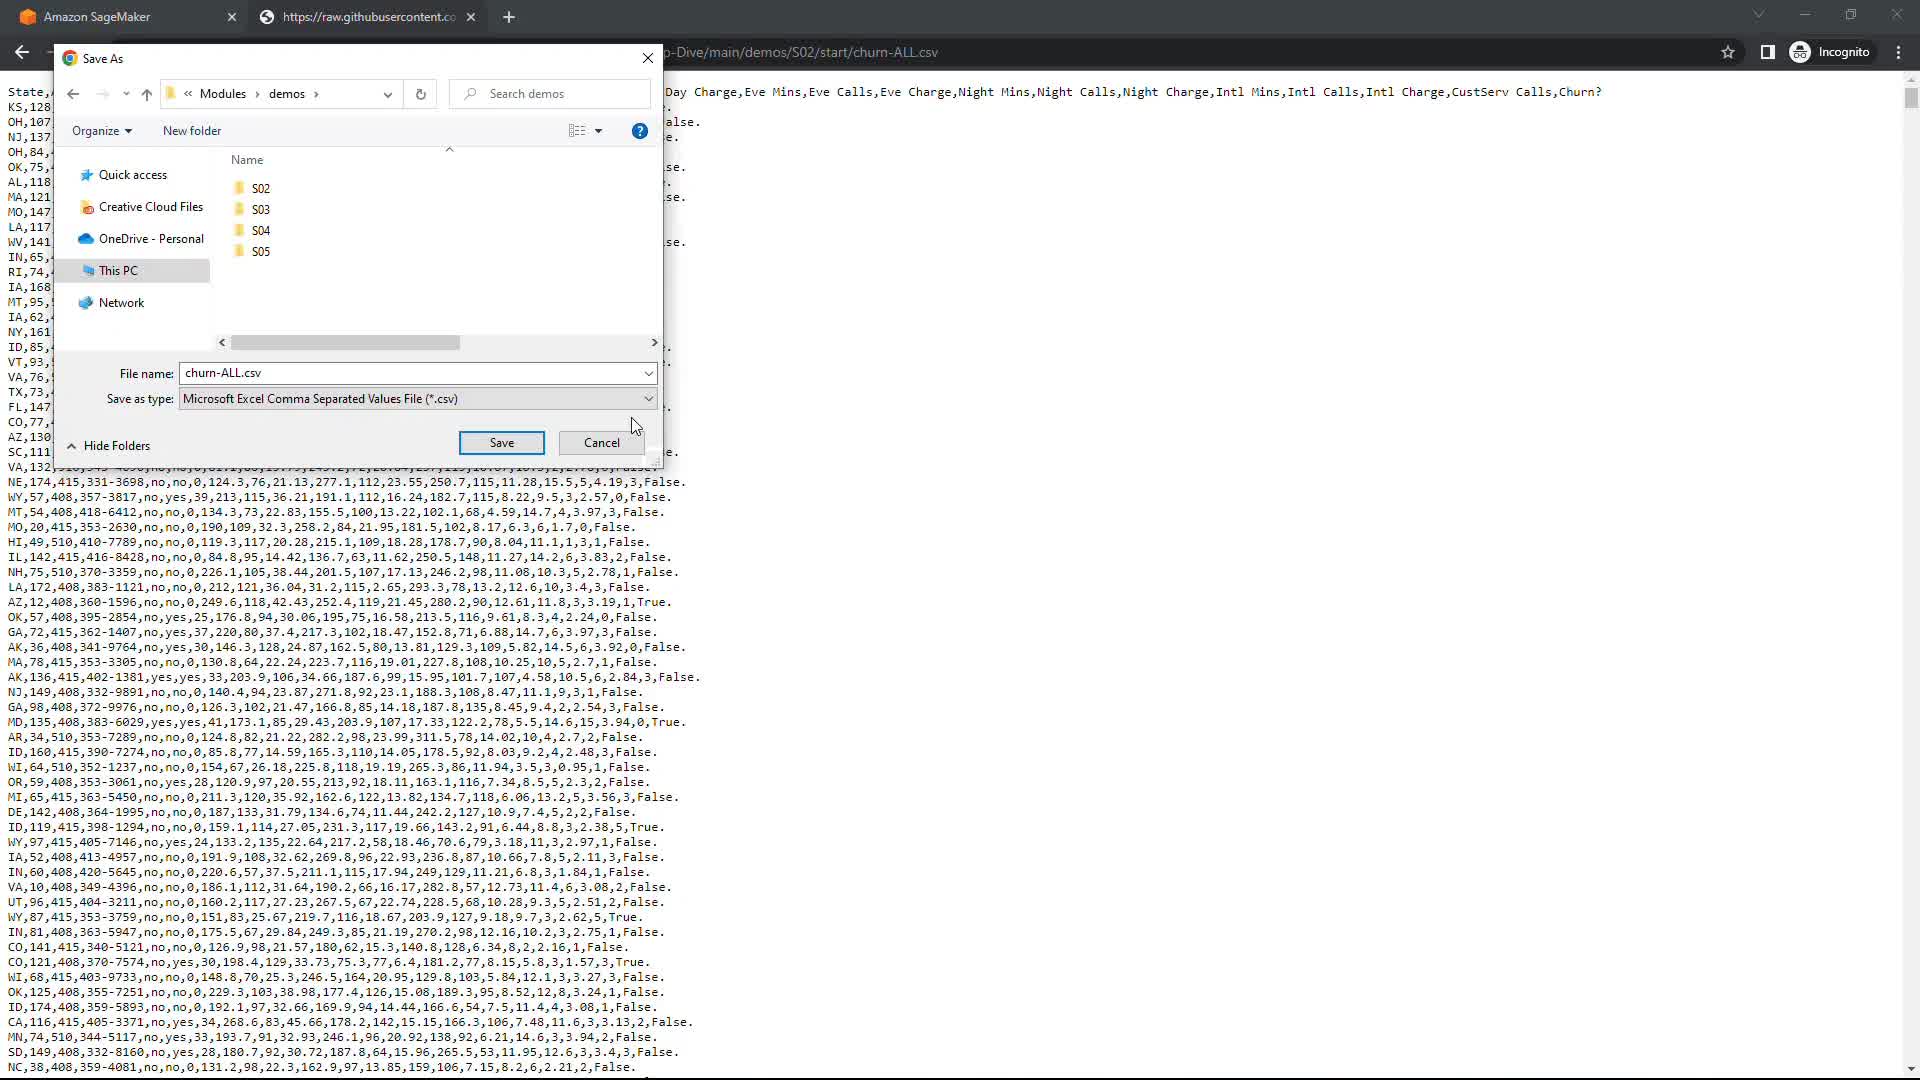This screenshot has width=1920, height=1080.
Task: Bookmark this tab star icon
Action: [x=1728, y=52]
